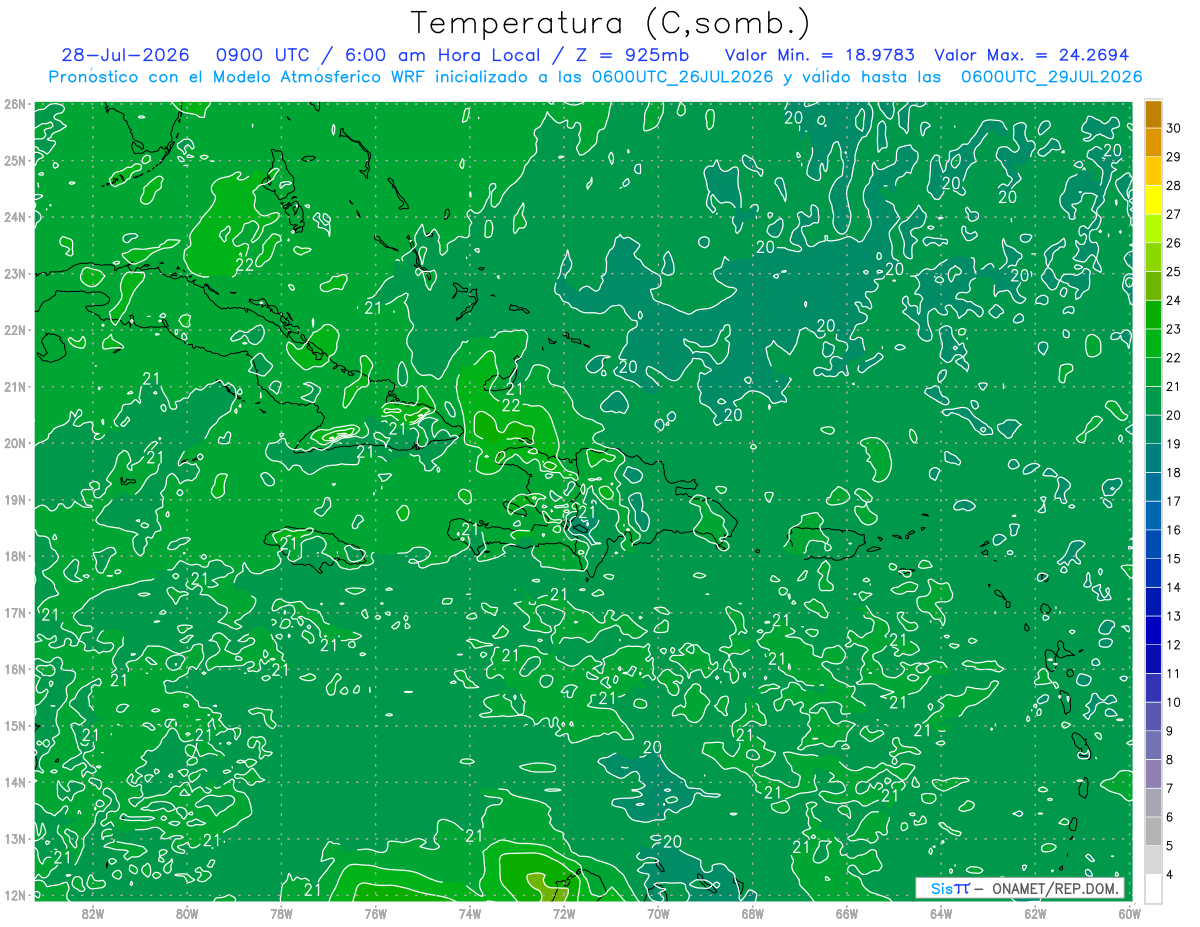The height and width of the screenshot is (927, 1200).
Task: Click longitude axis label "74W"
Action: pos(469,913)
